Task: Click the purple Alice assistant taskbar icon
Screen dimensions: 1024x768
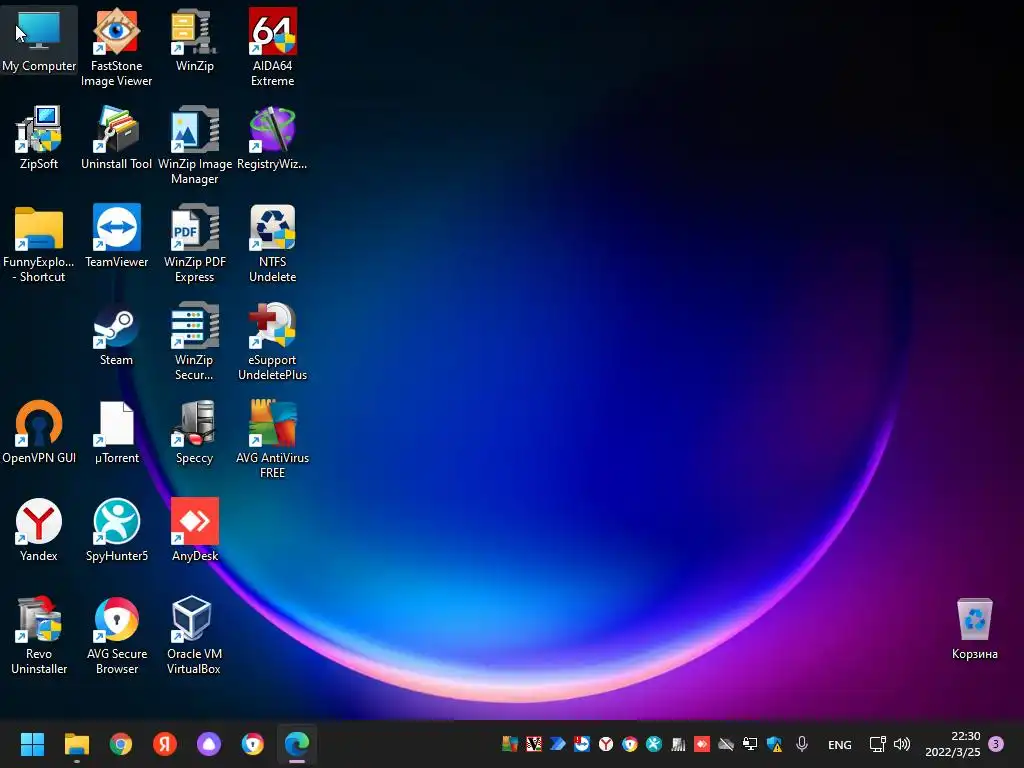Action: pyautogui.click(x=209, y=744)
